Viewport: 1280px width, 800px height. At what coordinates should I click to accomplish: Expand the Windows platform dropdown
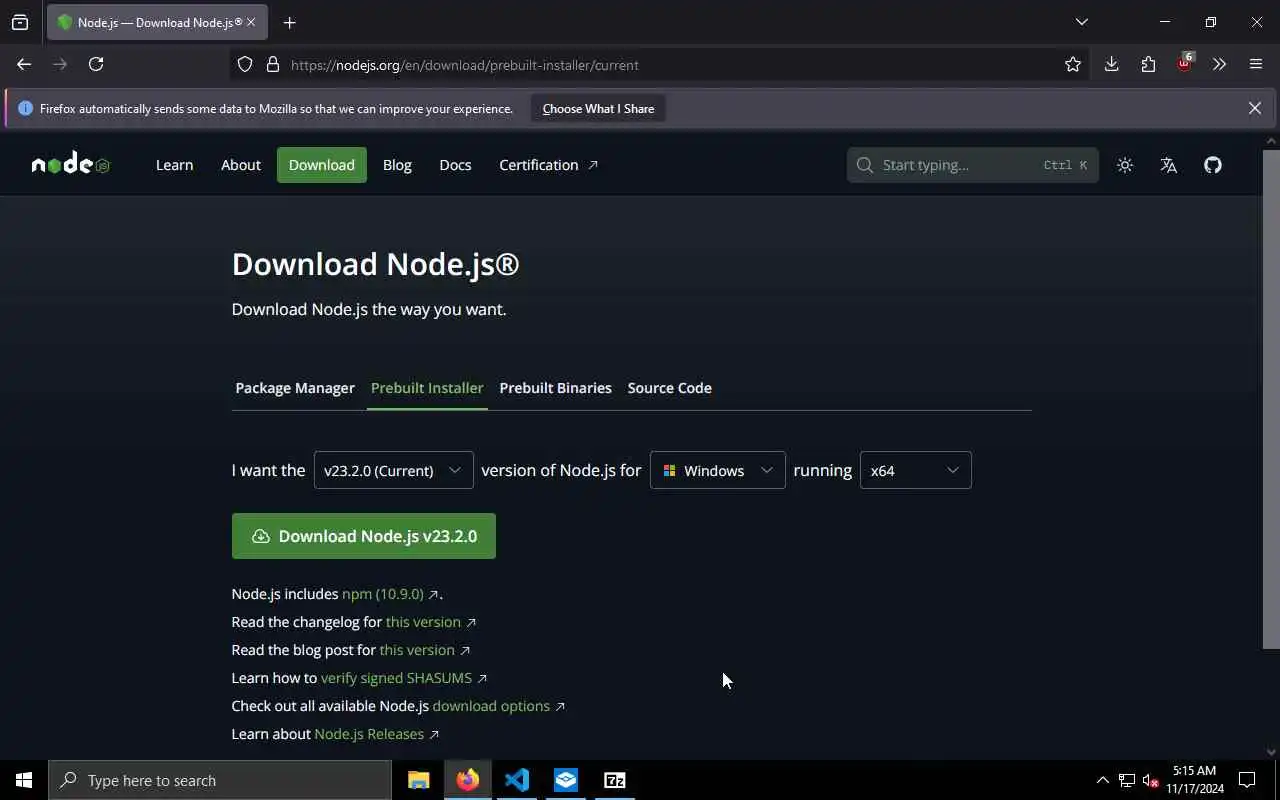(717, 470)
